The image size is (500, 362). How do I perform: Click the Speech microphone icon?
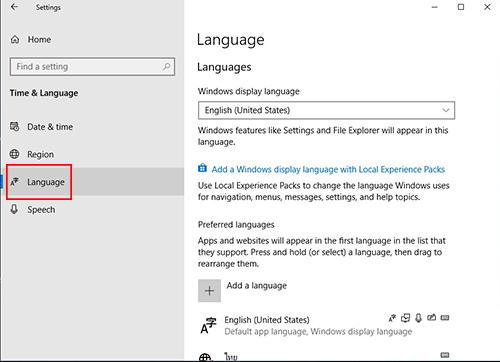(x=14, y=209)
